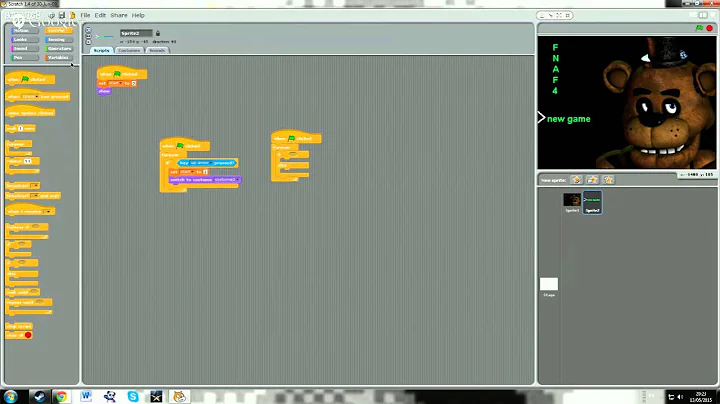Open the Share menu
Viewport: 720px width, 404px height.
119,15
